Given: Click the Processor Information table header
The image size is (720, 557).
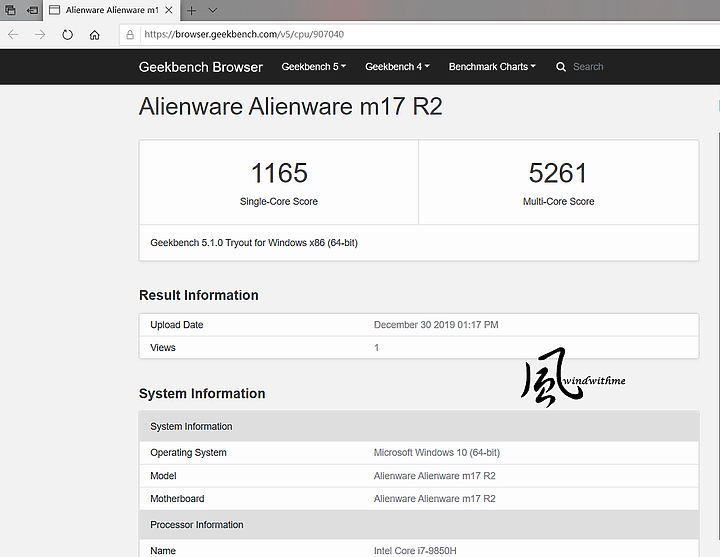Looking at the screenshot, I should [419, 525].
